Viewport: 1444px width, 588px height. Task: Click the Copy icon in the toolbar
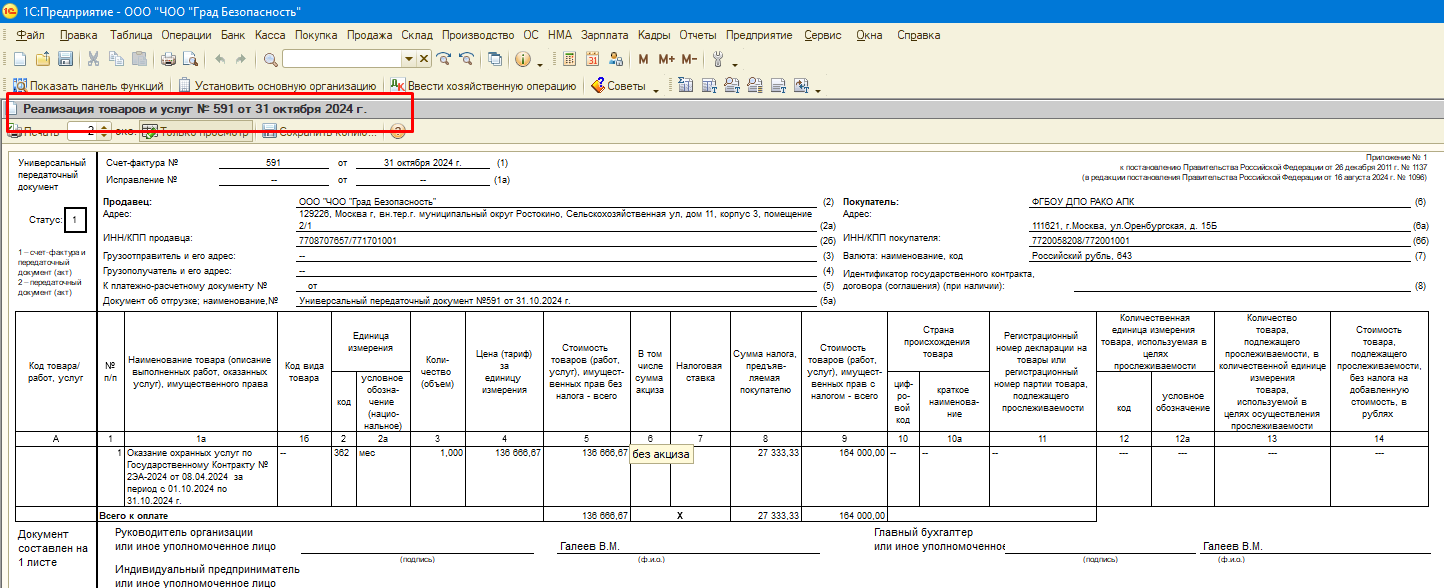[116, 59]
